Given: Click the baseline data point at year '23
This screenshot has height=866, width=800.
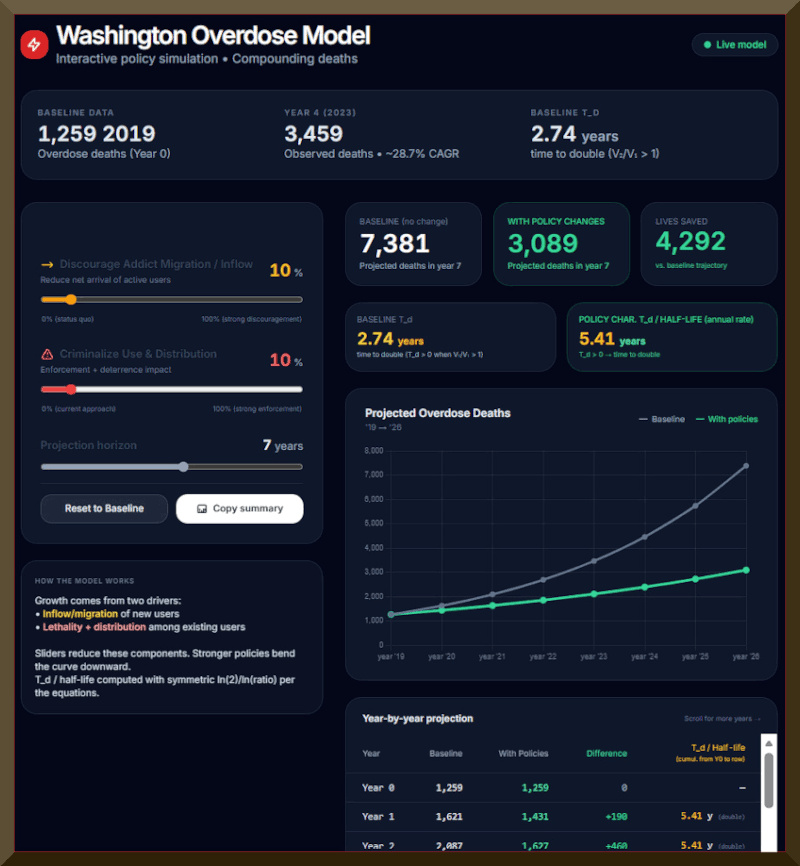Looking at the screenshot, I should coord(594,561).
